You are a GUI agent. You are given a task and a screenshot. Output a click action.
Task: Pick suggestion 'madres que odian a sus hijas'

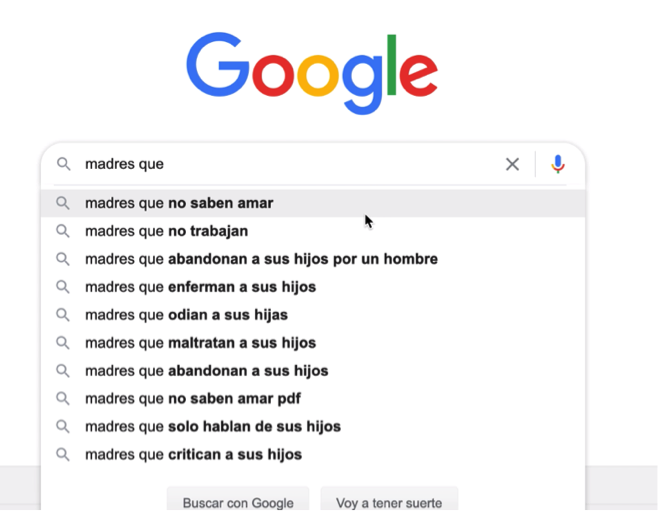313,315
